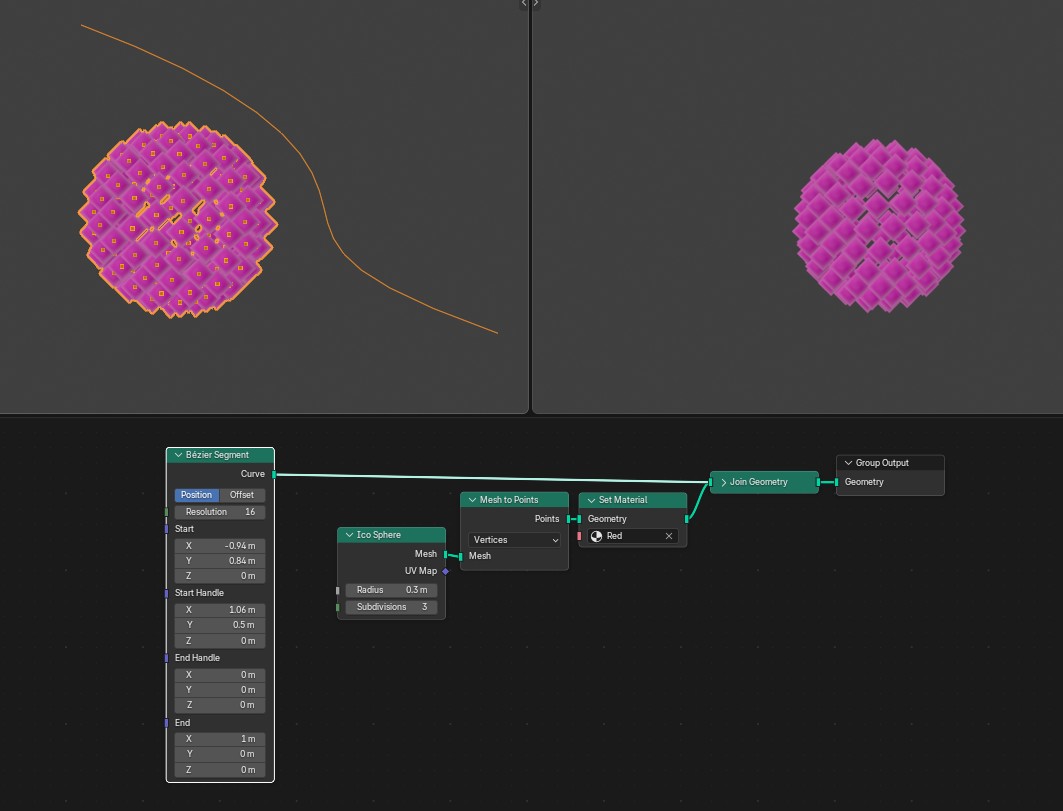
Task: Click the Subdivisions 3 slider field
Action: coord(391,608)
